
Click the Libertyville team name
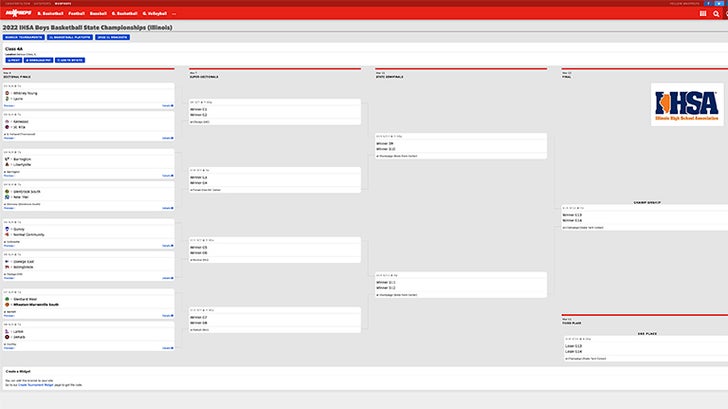click(22, 164)
